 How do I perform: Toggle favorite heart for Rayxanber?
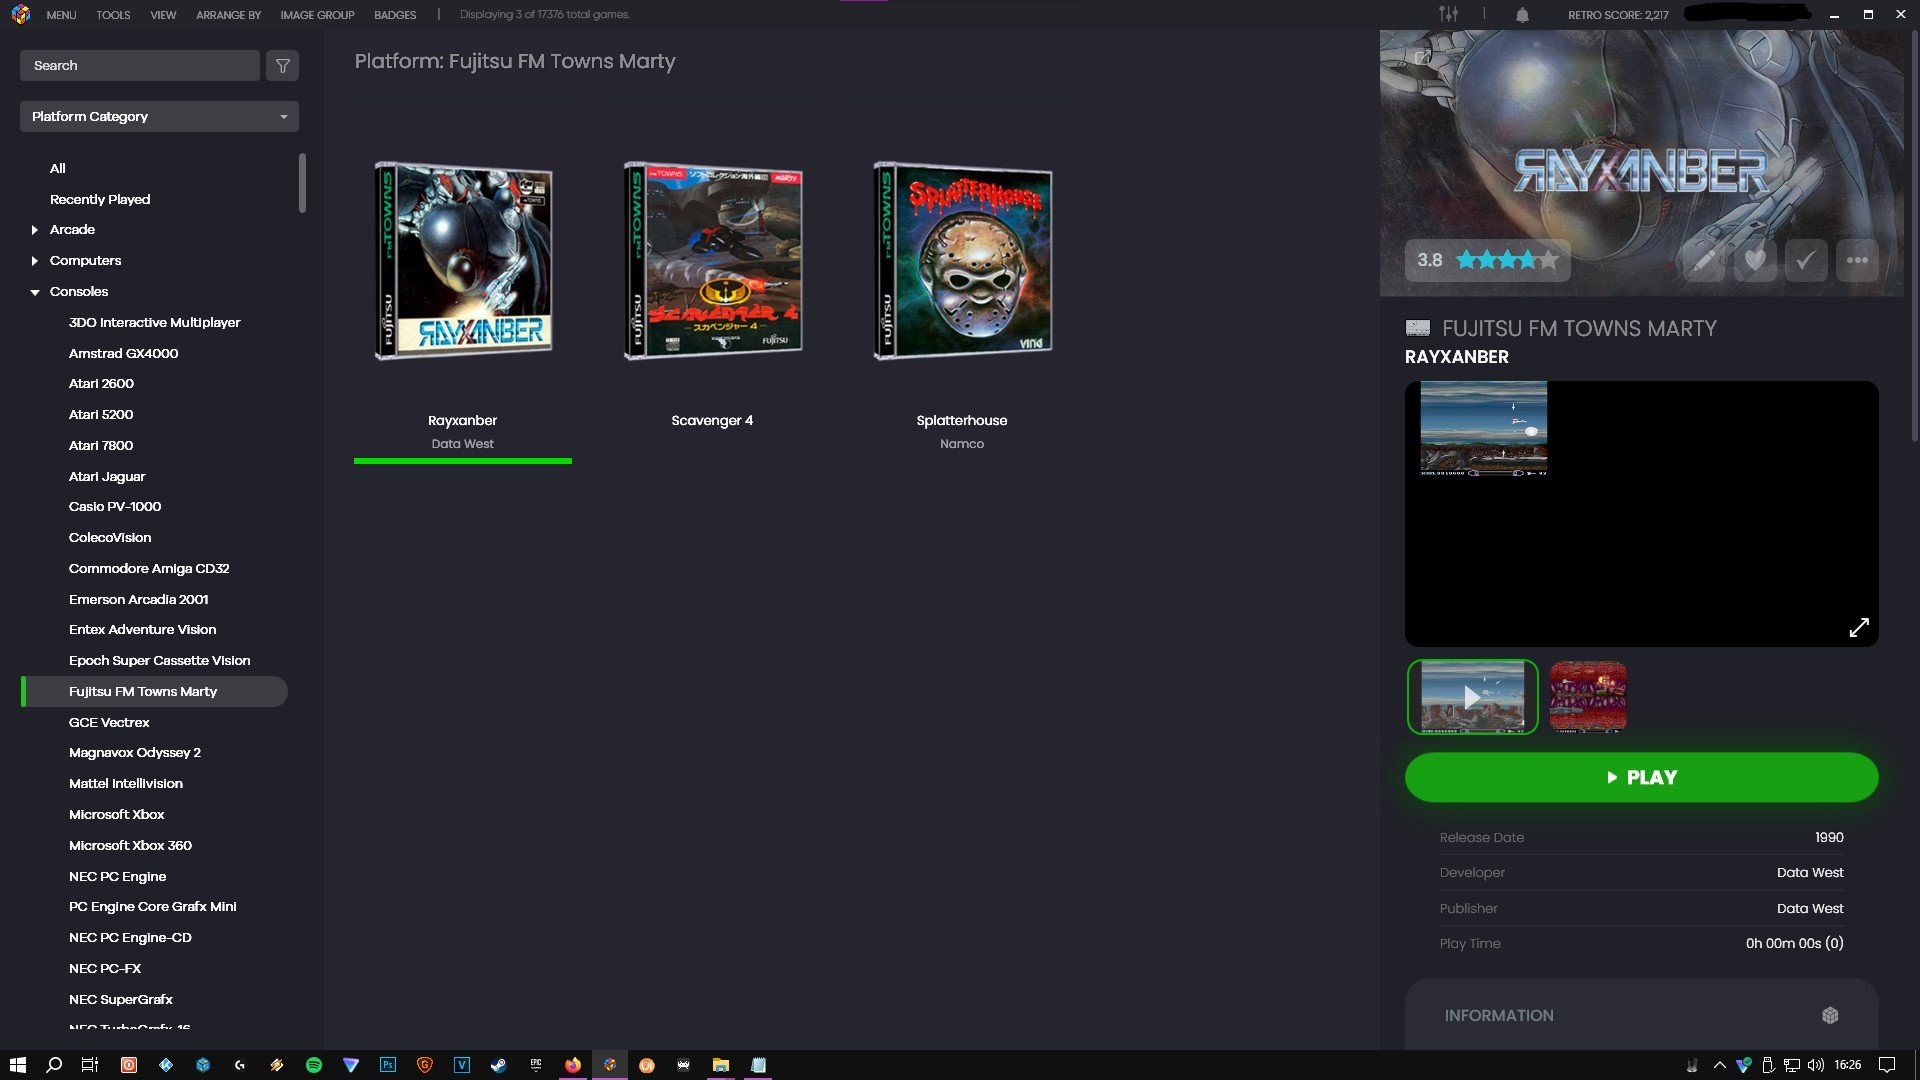tap(1755, 260)
